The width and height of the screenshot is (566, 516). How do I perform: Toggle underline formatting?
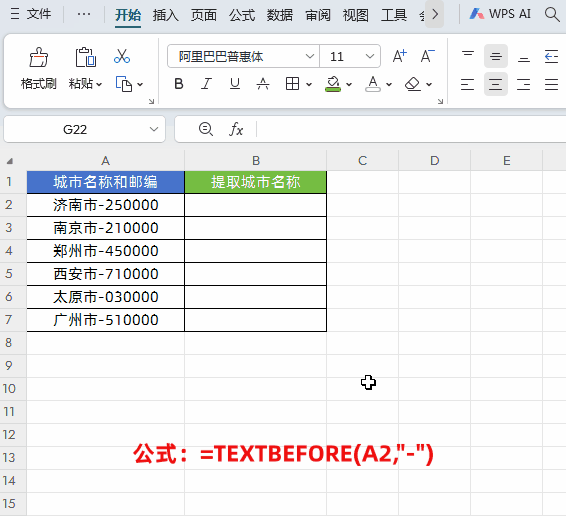coord(235,84)
